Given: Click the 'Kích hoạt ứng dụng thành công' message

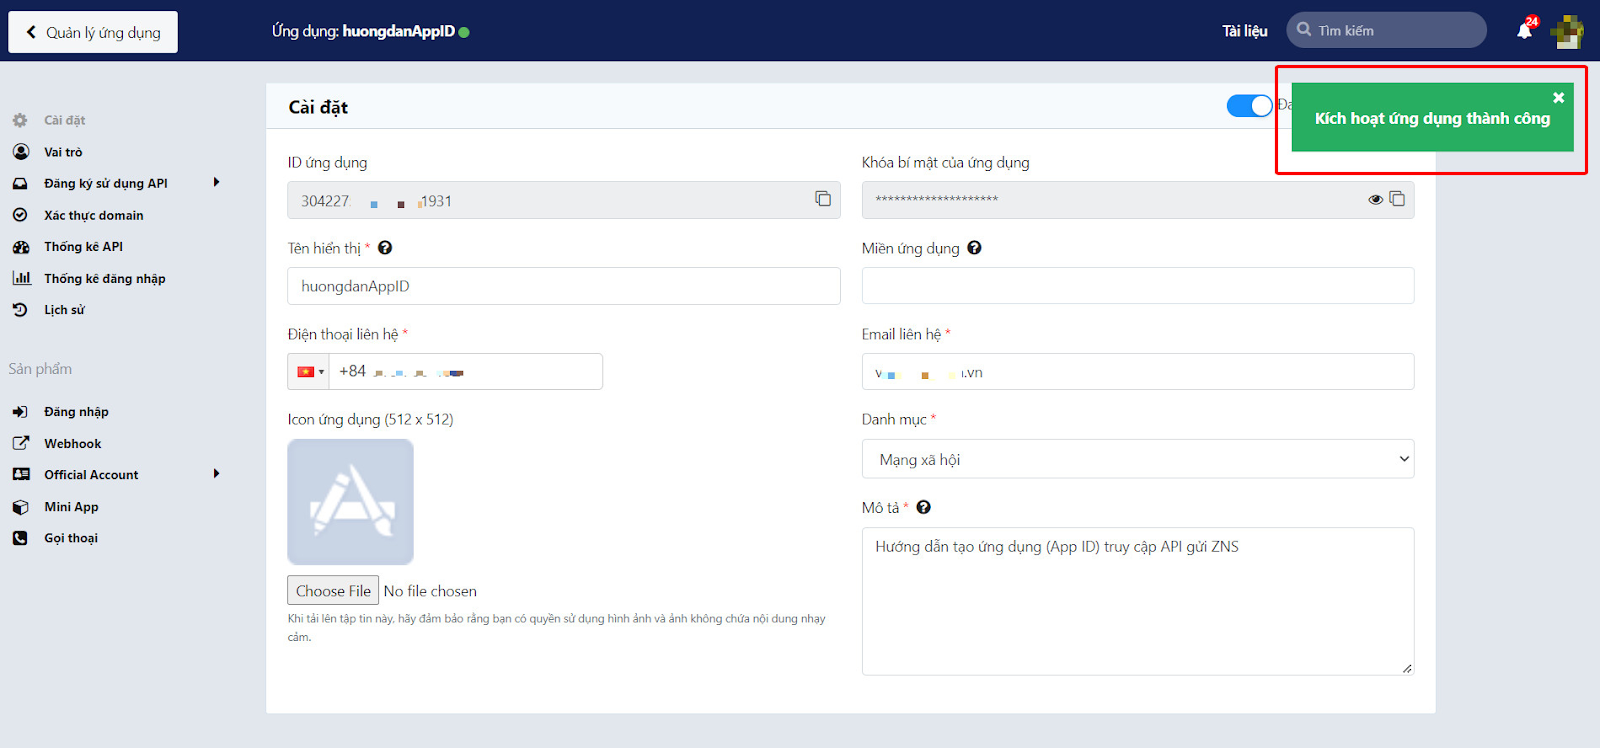Looking at the screenshot, I should click(1432, 118).
